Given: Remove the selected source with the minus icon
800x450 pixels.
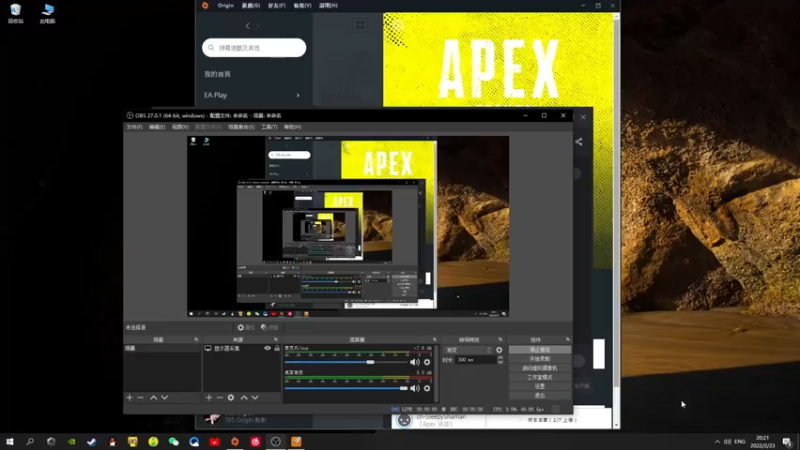Looking at the screenshot, I should pos(219,397).
